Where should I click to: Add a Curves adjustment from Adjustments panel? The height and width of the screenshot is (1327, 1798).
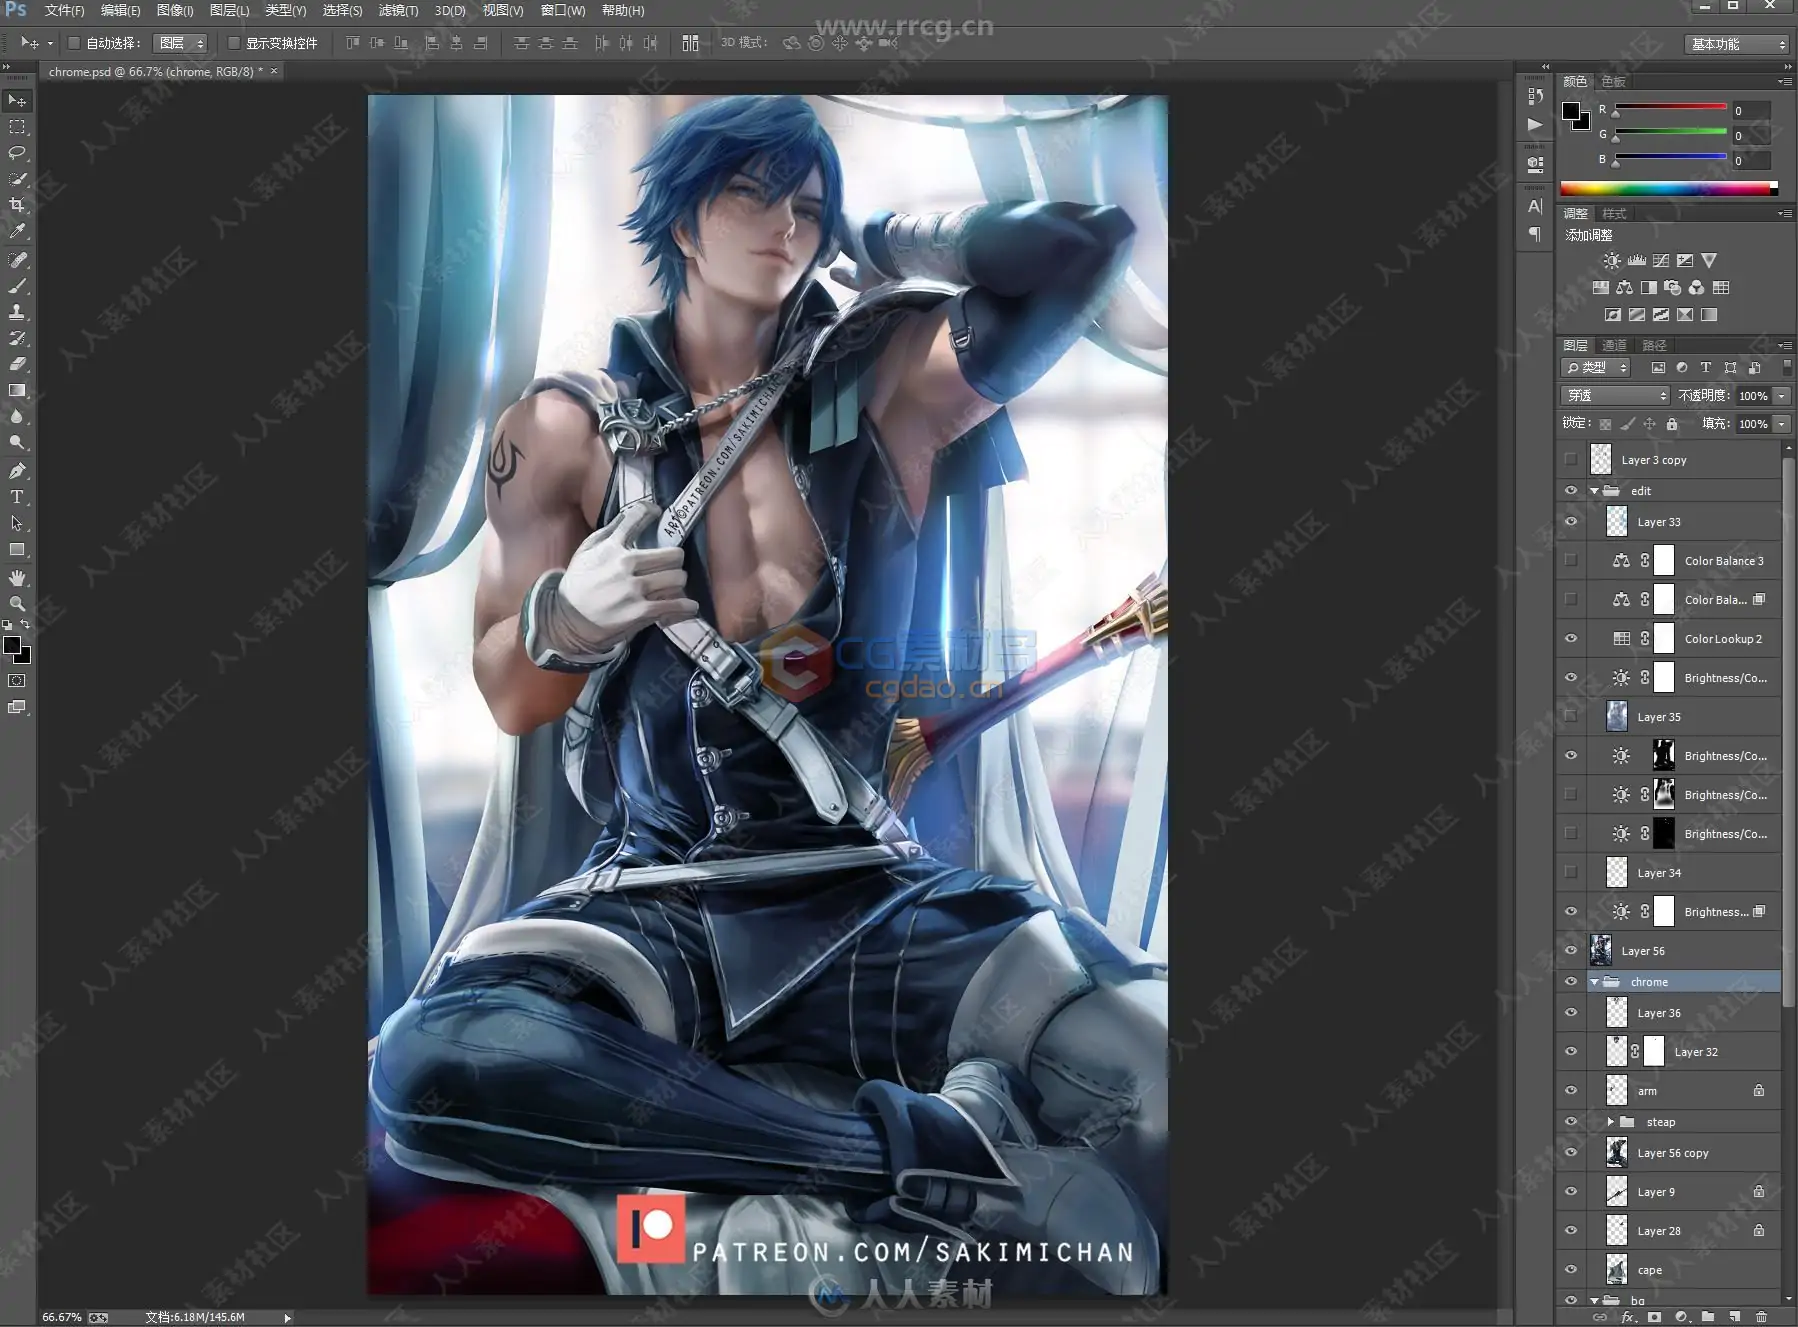1661,261
